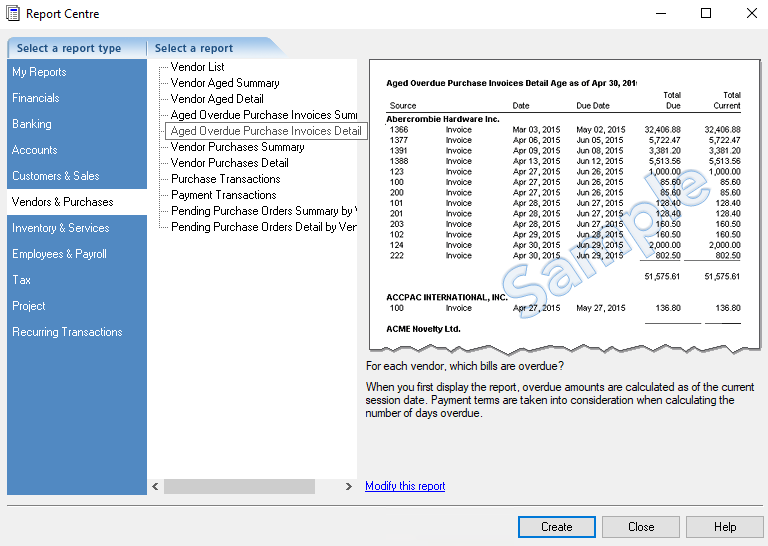Click the sample report preview thumbnail
The width and height of the screenshot is (768, 546).
[x=563, y=205]
